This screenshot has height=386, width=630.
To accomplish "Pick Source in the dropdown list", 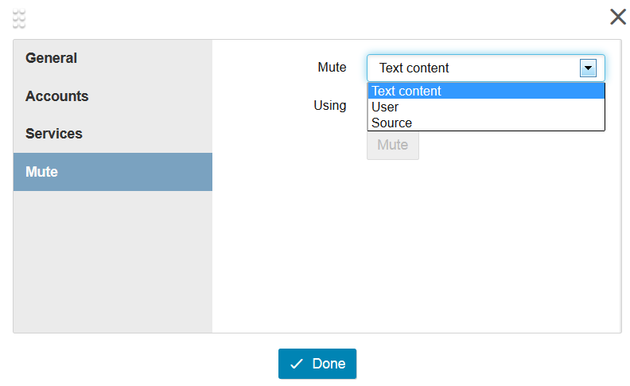I will (x=486, y=123).
